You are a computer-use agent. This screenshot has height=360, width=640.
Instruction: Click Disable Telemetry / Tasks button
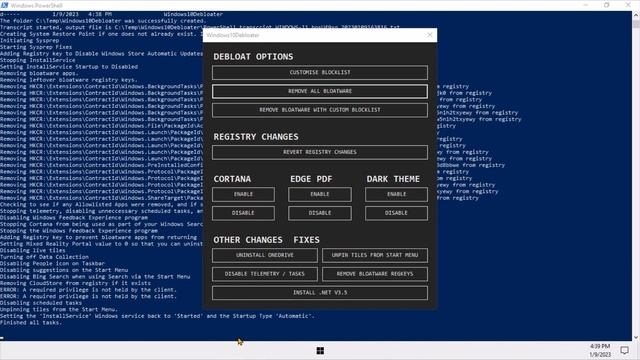264,274
